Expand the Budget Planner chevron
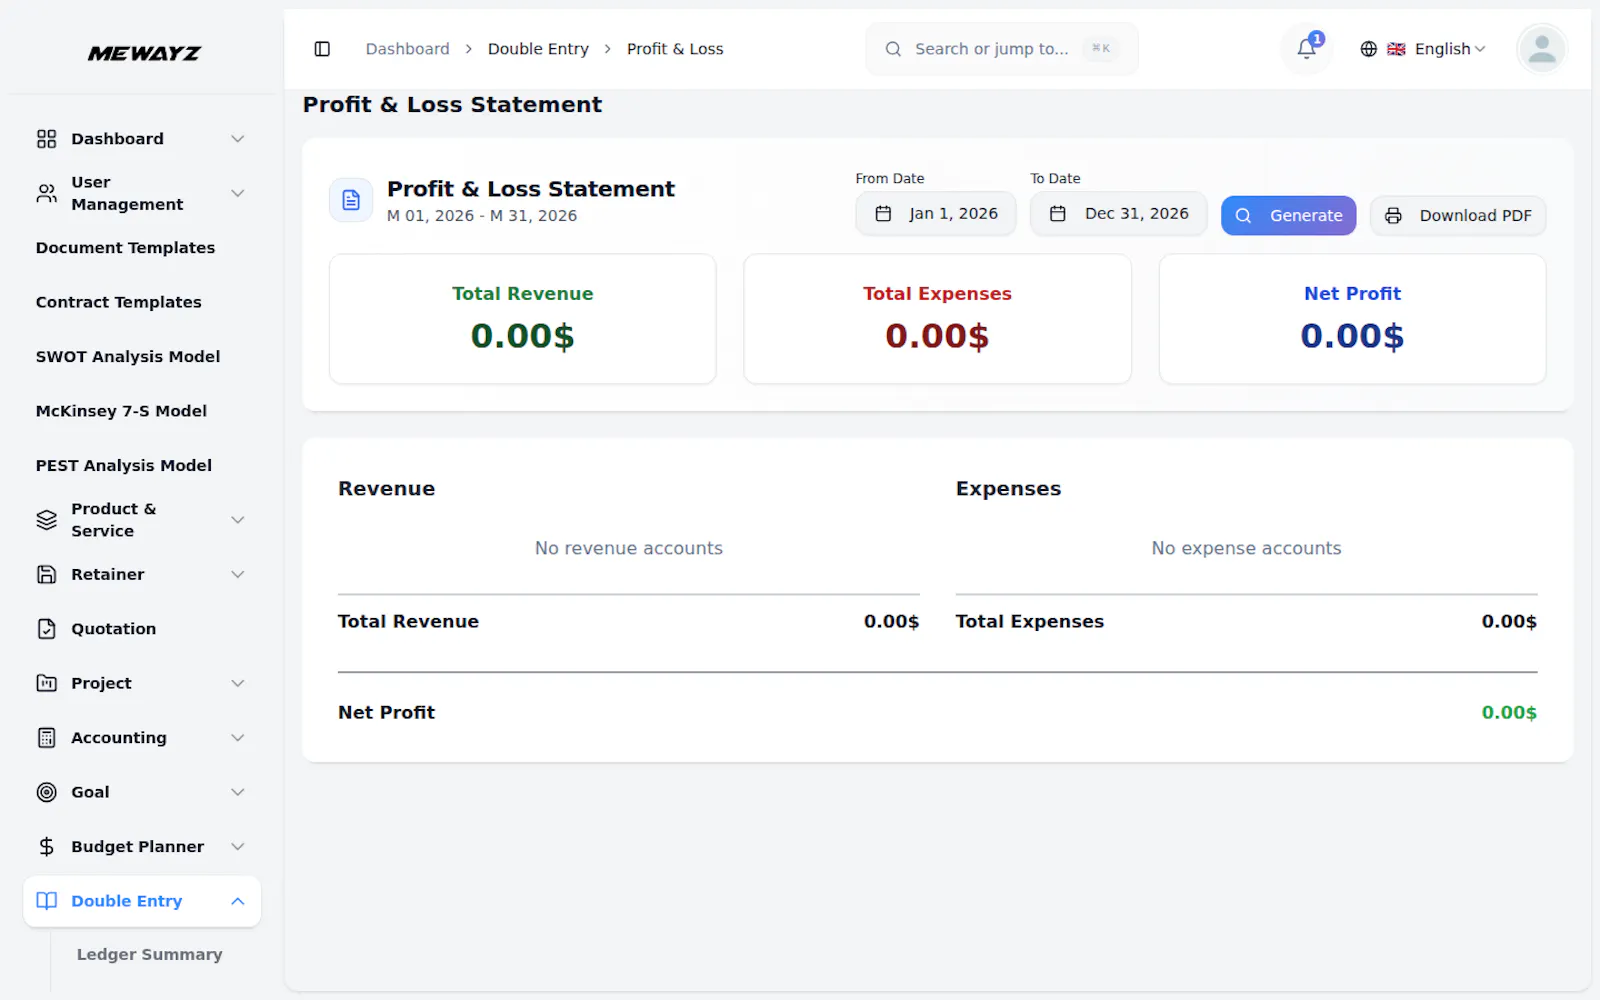Image resolution: width=1600 pixels, height=1000 pixels. [x=238, y=847]
